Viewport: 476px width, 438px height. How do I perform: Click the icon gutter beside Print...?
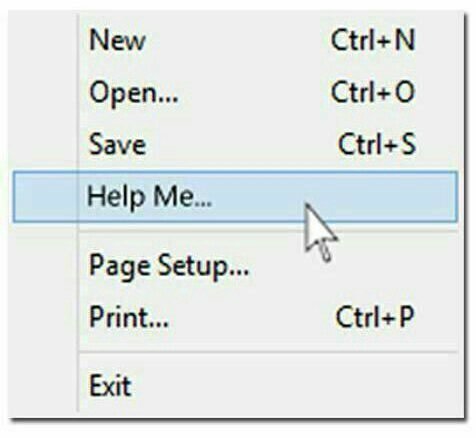(x=45, y=317)
